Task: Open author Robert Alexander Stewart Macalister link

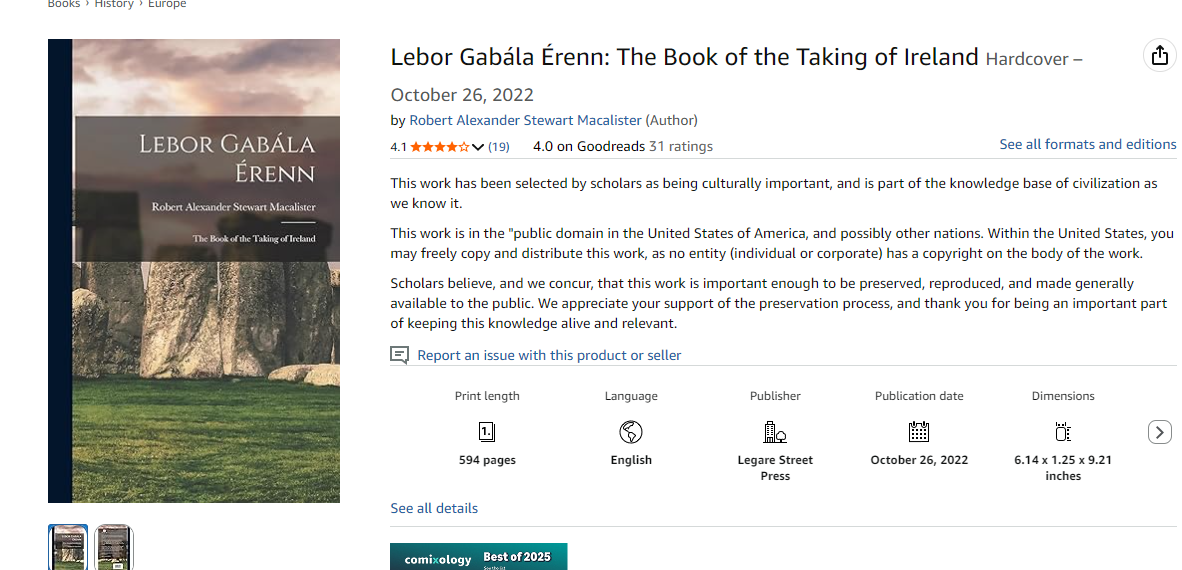Action: point(525,120)
